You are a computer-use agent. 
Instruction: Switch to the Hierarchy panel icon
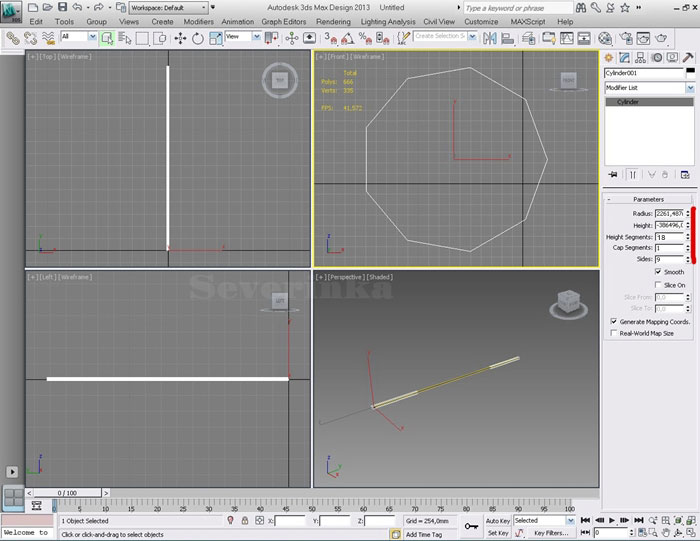tap(640, 58)
